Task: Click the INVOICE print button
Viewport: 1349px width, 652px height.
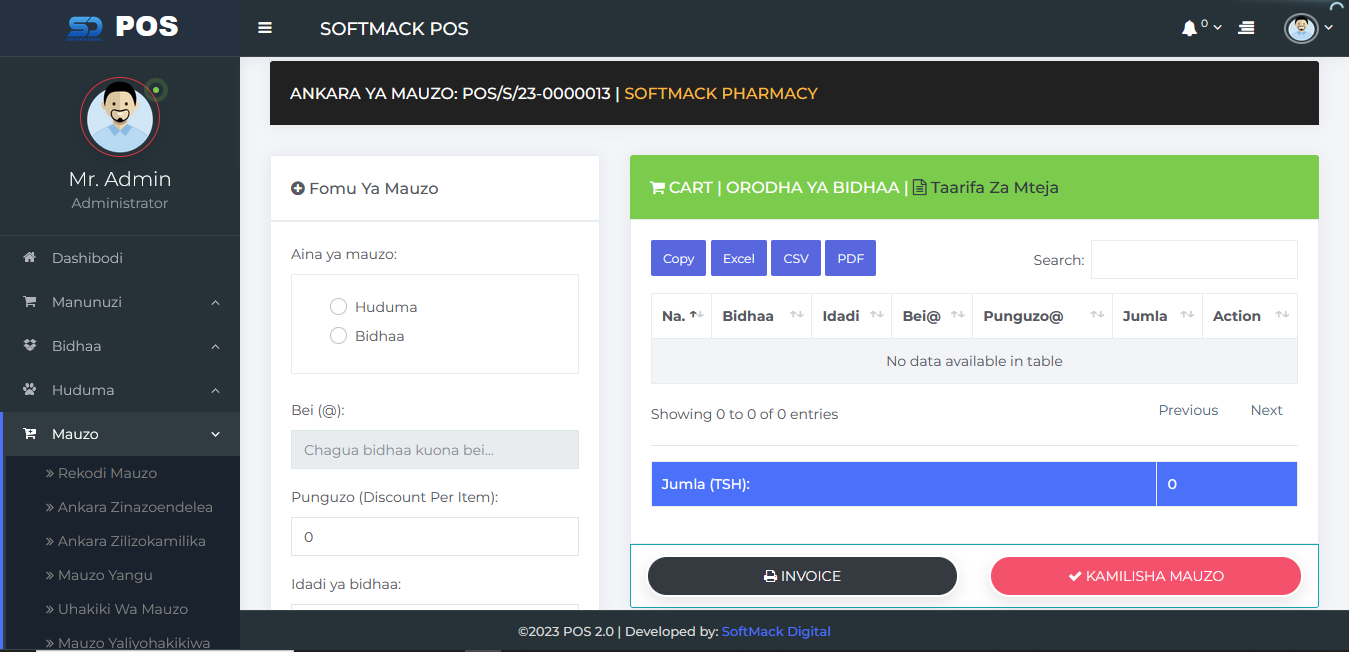Action: tap(802, 576)
